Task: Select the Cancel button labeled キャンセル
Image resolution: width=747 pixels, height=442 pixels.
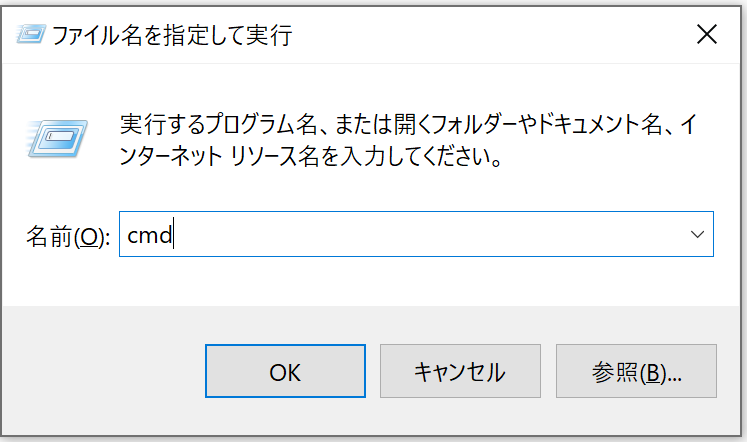Action: click(460, 371)
